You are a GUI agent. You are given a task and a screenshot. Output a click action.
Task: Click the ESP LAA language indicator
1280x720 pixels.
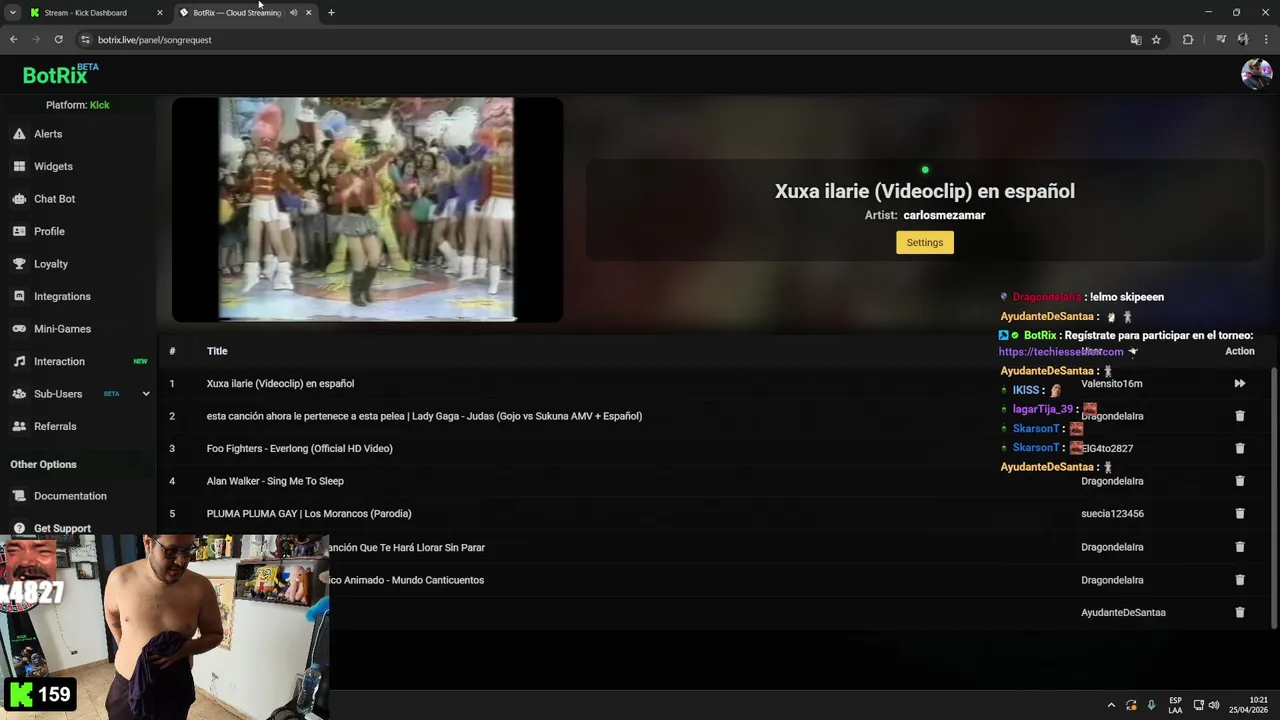pyautogui.click(x=1175, y=705)
